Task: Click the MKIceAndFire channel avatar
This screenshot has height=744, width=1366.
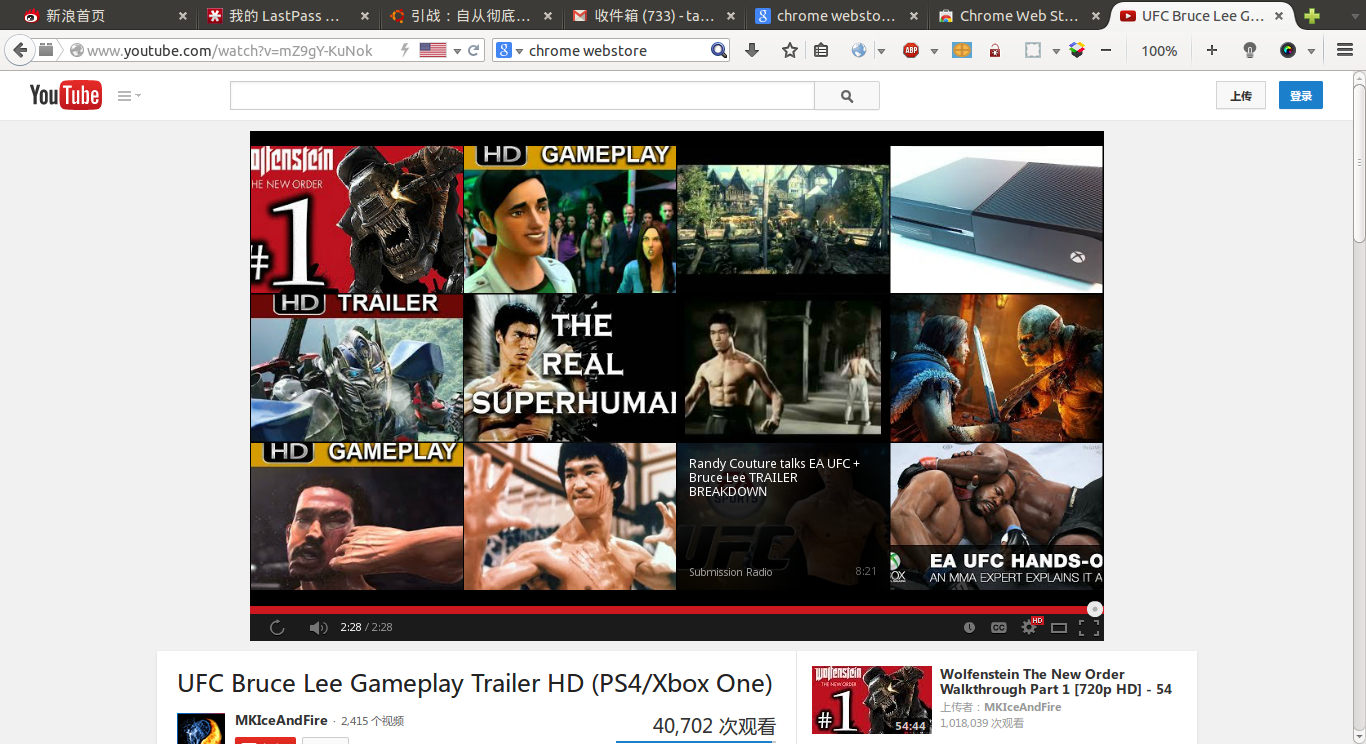Action: [201, 728]
